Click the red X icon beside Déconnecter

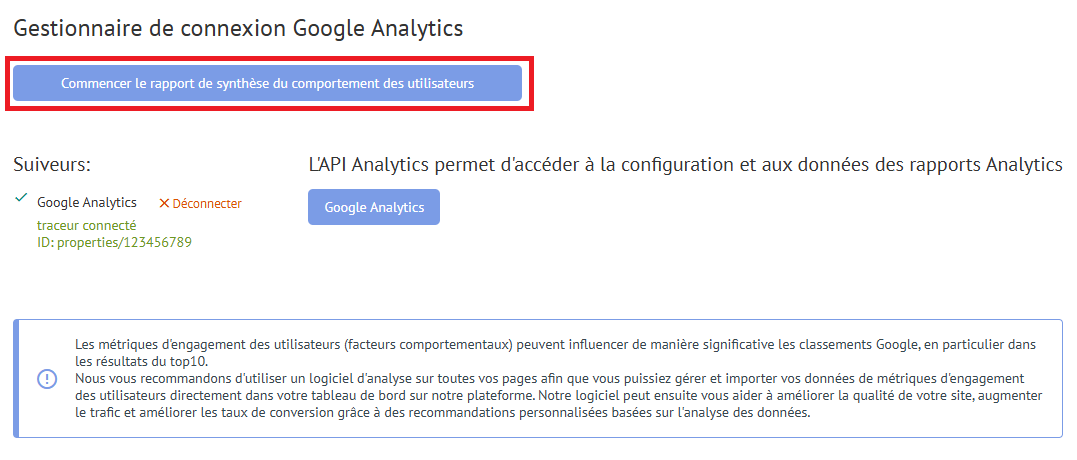pos(164,203)
